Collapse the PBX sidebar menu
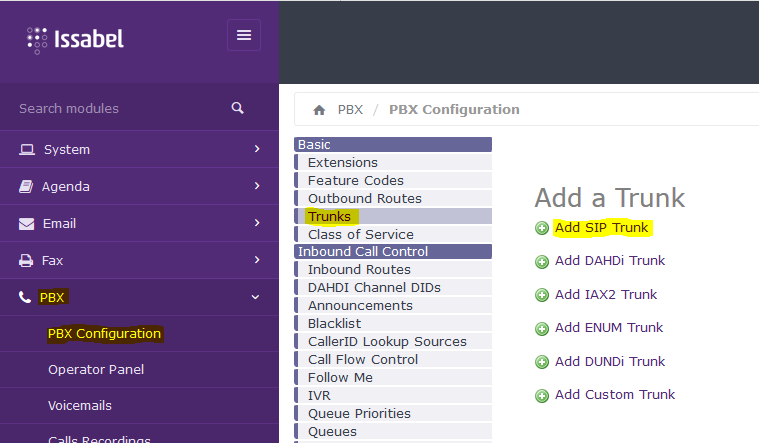This screenshot has width=759, height=443. pyautogui.click(x=139, y=297)
